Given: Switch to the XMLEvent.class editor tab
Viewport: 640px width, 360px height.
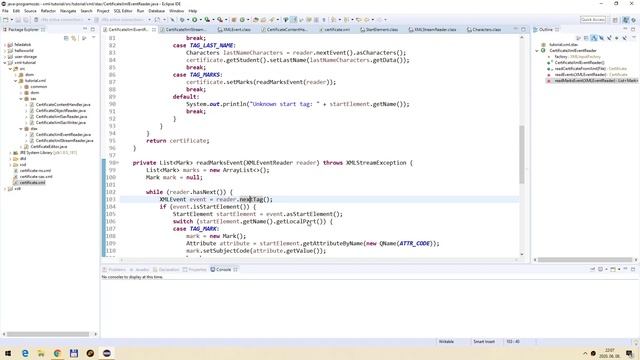Looking at the screenshot, I should point(234,30).
